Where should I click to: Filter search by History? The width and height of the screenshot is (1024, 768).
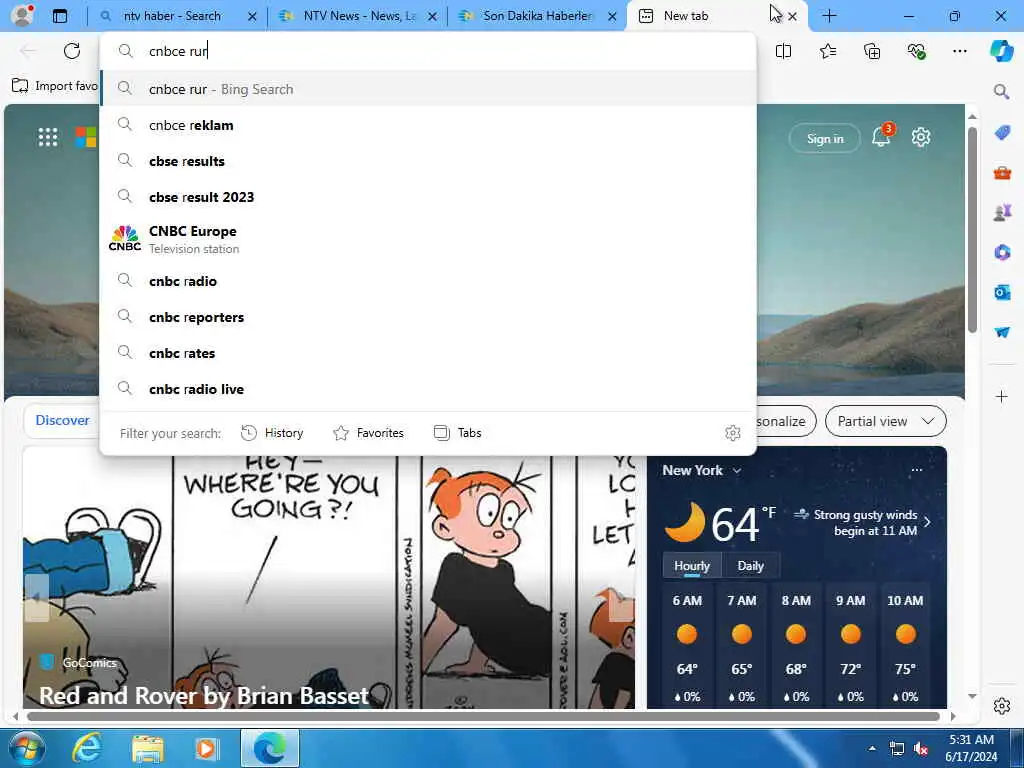tap(272, 433)
